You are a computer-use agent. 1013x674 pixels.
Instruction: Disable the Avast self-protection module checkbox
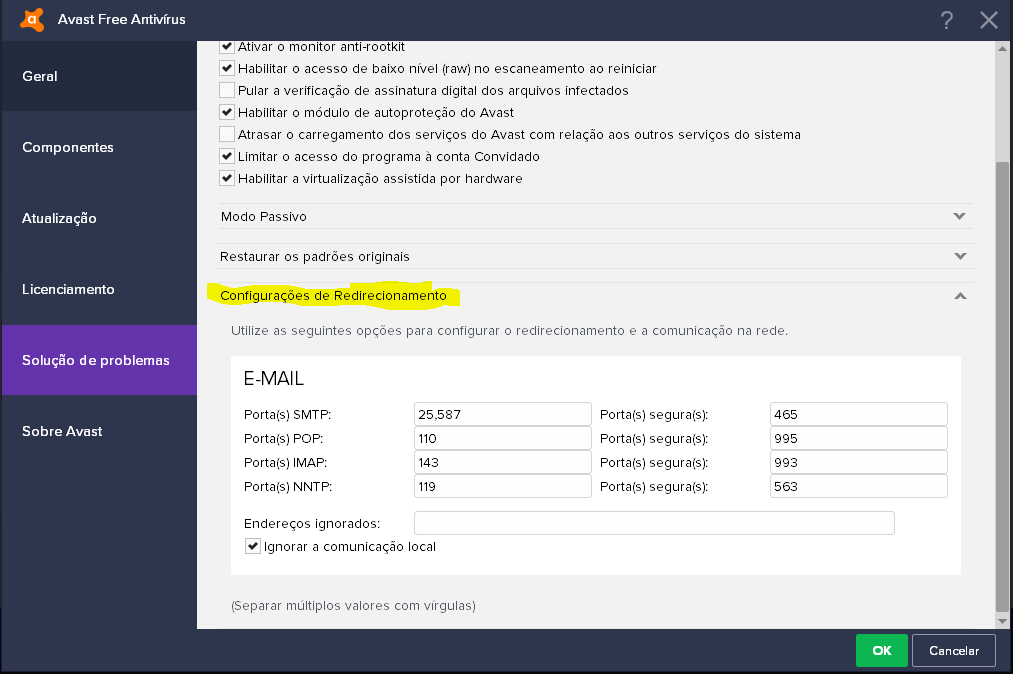pyautogui.click(x=227, y=113)
